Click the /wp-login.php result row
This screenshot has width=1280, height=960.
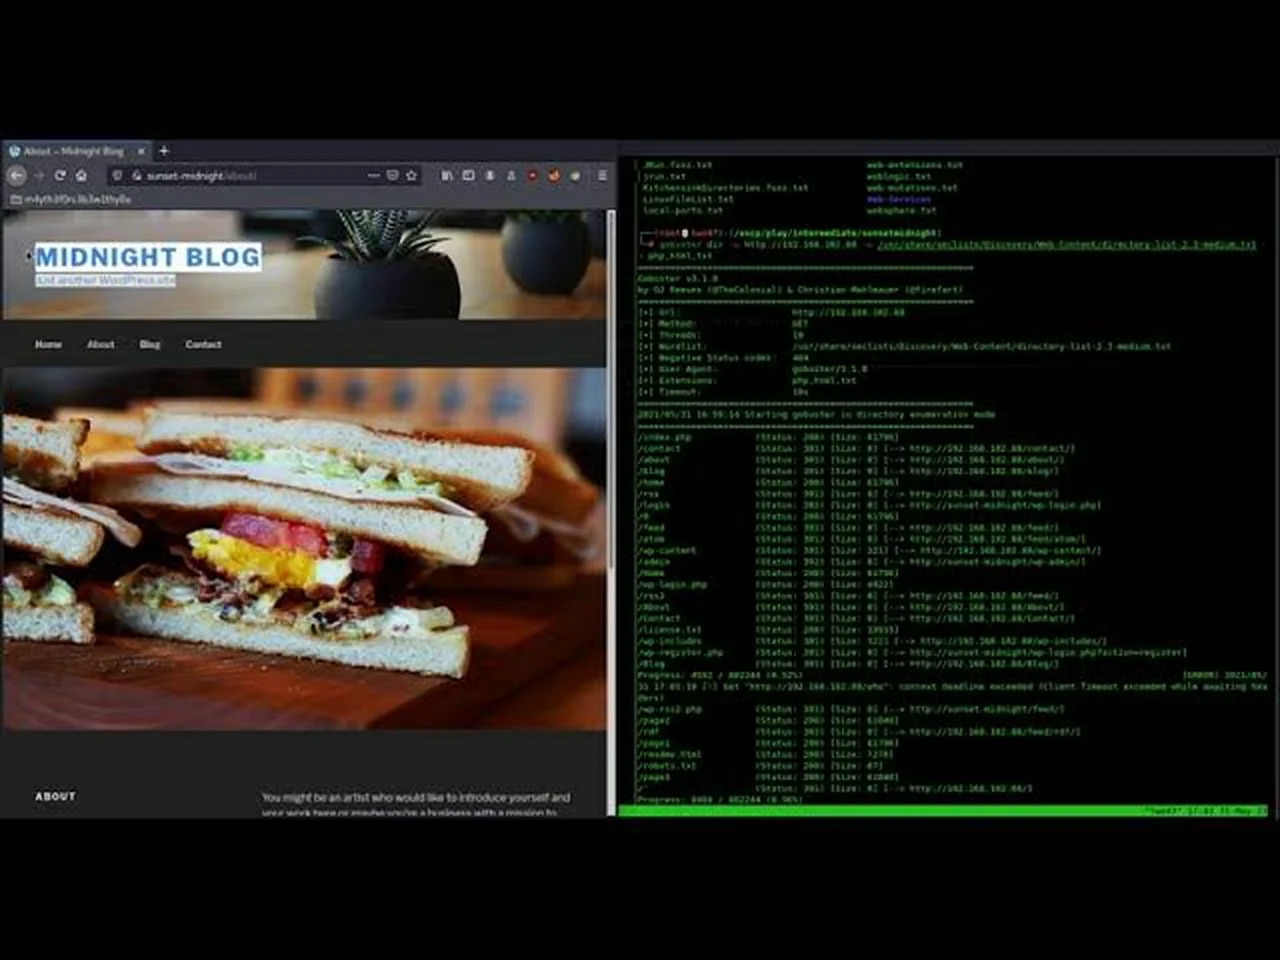766,584
